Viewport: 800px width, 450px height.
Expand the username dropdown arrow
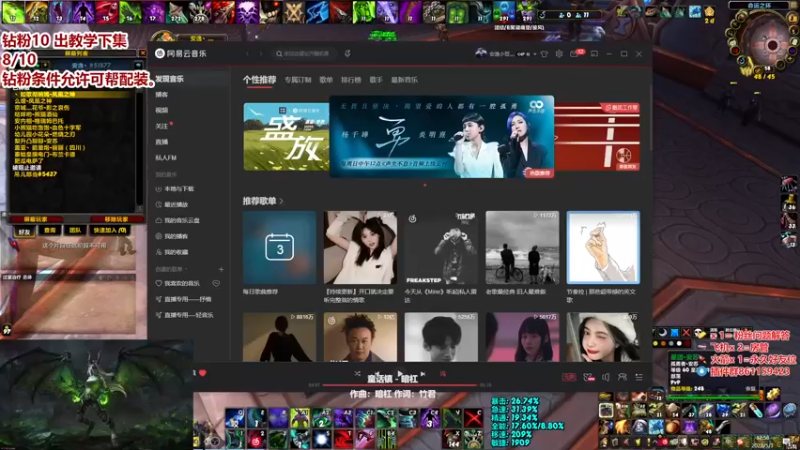coord(535,54)
